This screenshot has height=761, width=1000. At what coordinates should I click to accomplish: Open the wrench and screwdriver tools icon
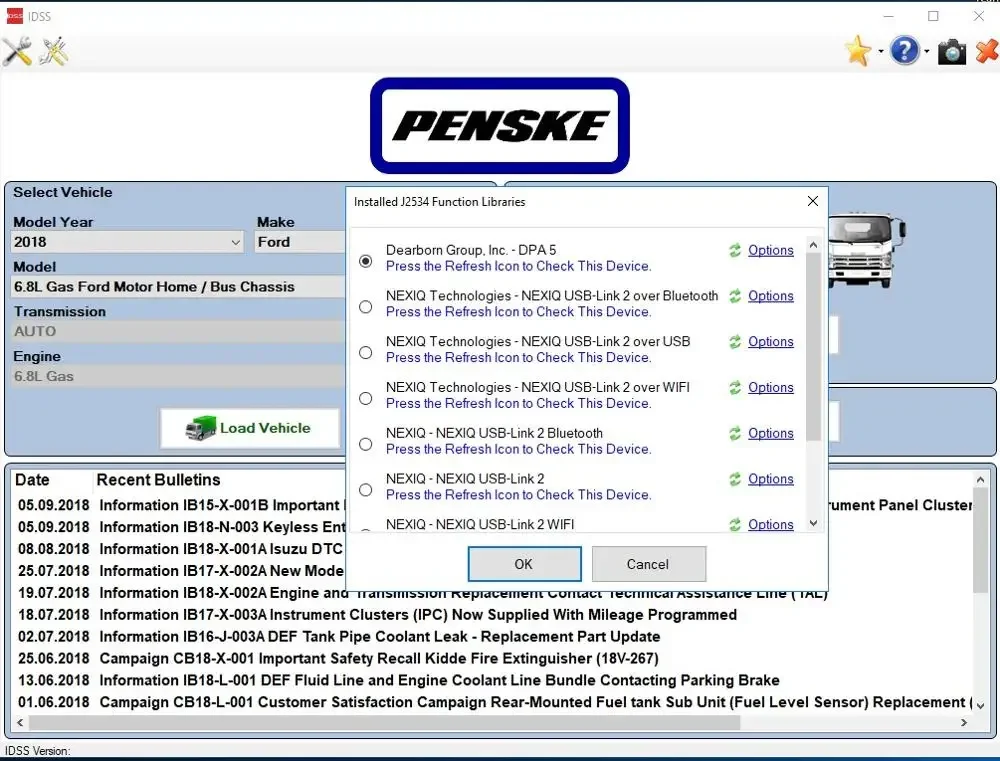17,52
